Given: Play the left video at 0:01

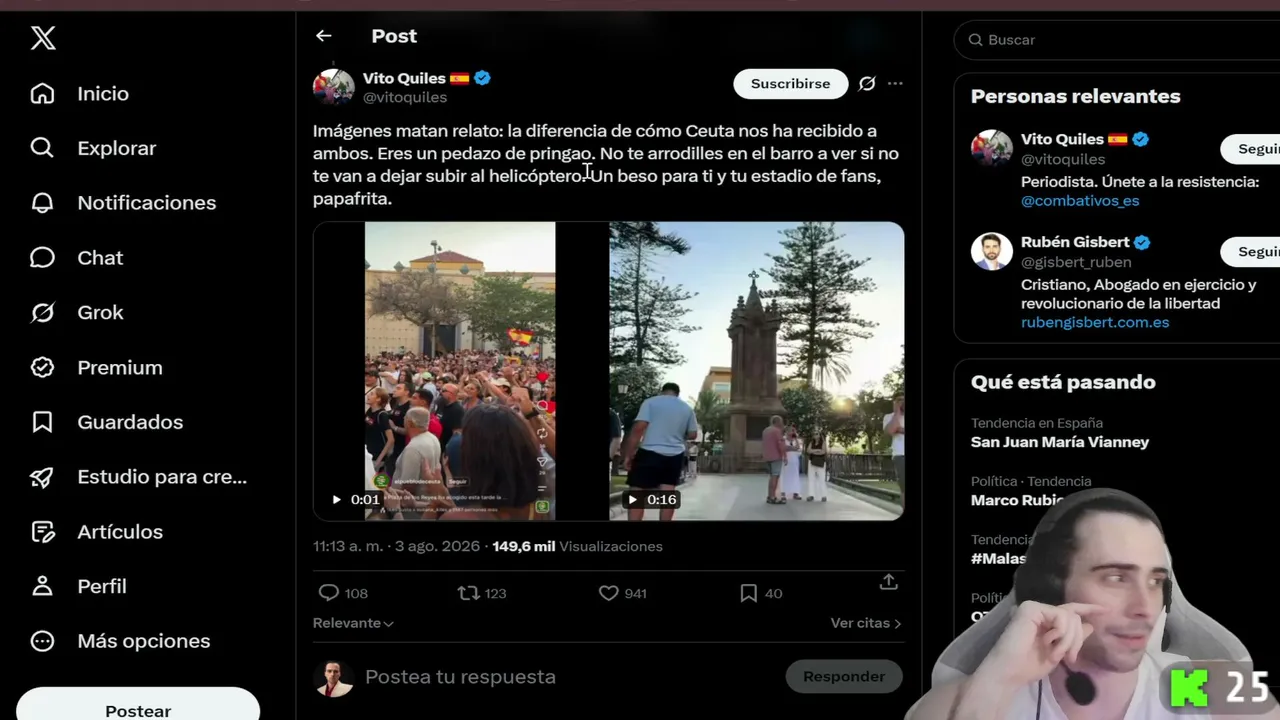Looking at the screenshot, I should (336, 500).
